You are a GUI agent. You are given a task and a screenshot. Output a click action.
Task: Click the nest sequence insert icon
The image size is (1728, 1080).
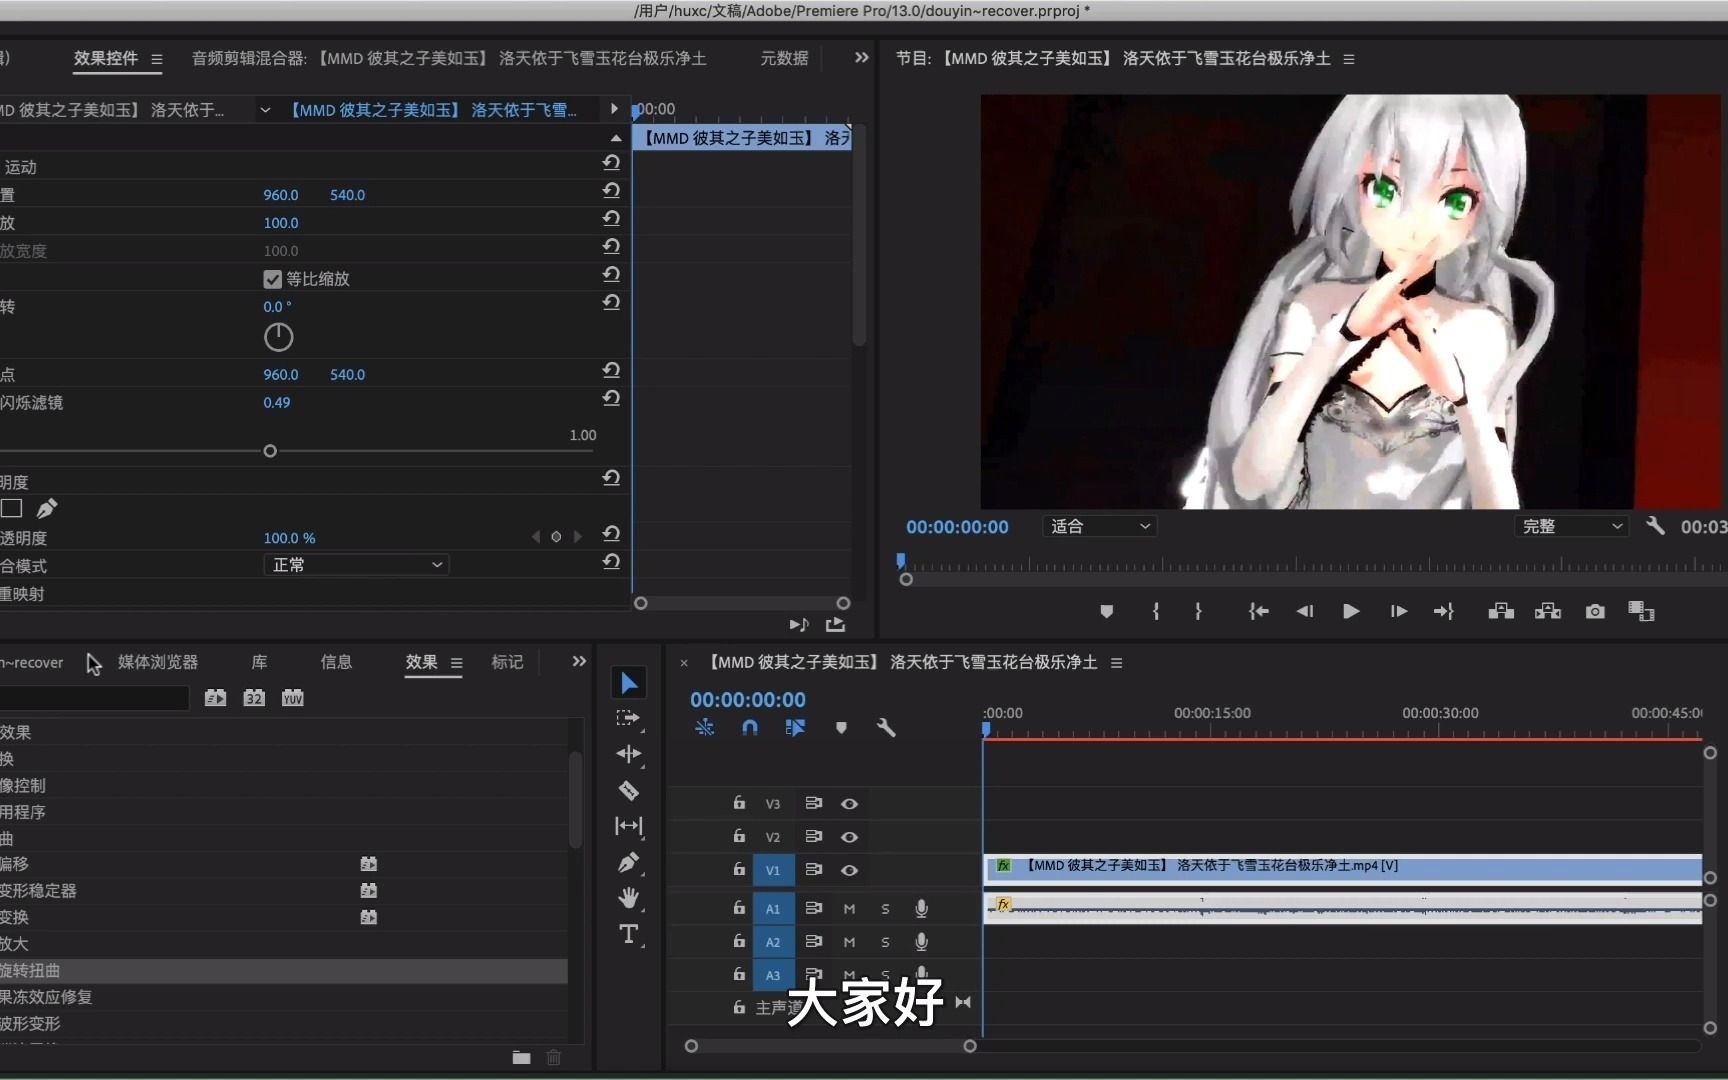coord(705,728)
